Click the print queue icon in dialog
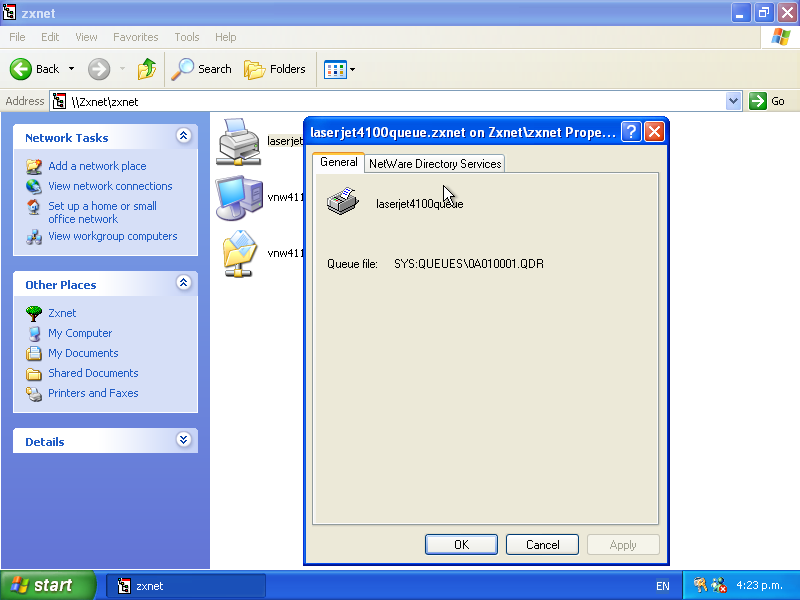Screen dimensions: 800x600 coord(343,202)
